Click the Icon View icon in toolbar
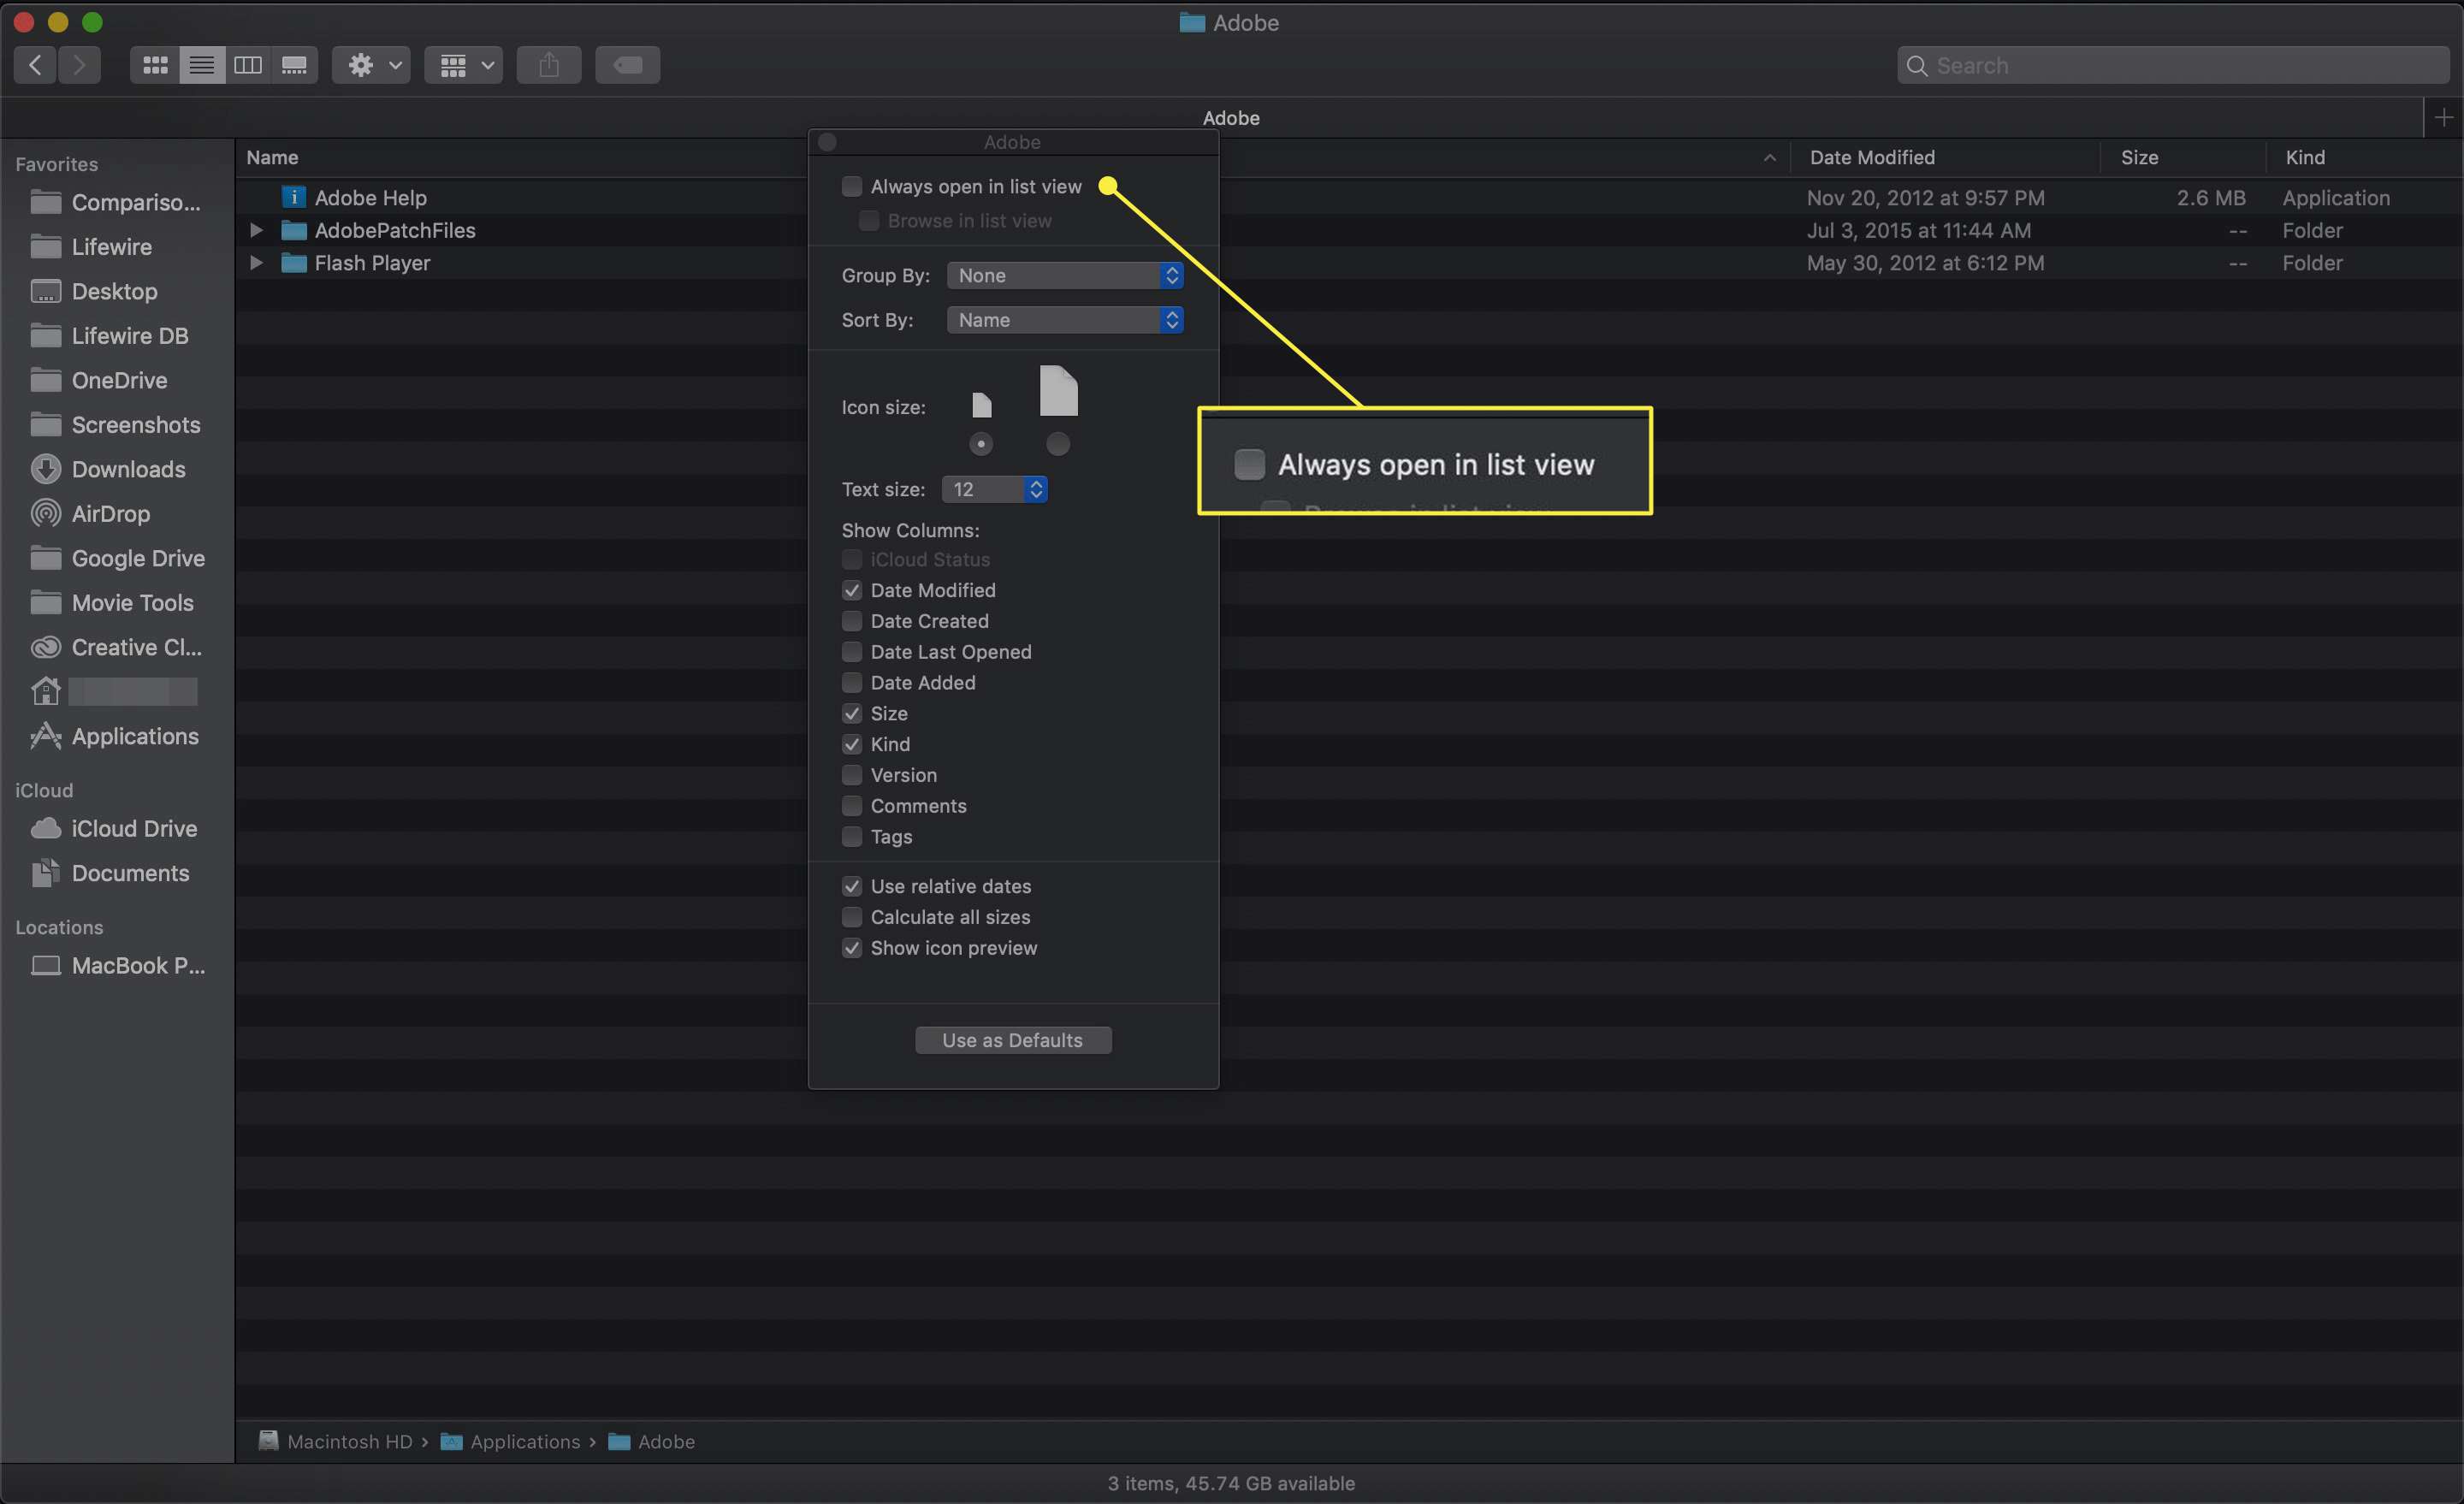The height and width of the screenshot is (1504, 2464). click(x=153, y=65)
